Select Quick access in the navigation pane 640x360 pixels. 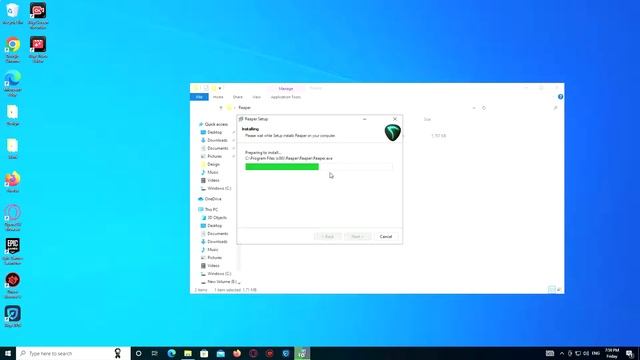click(x=213, y=124)
